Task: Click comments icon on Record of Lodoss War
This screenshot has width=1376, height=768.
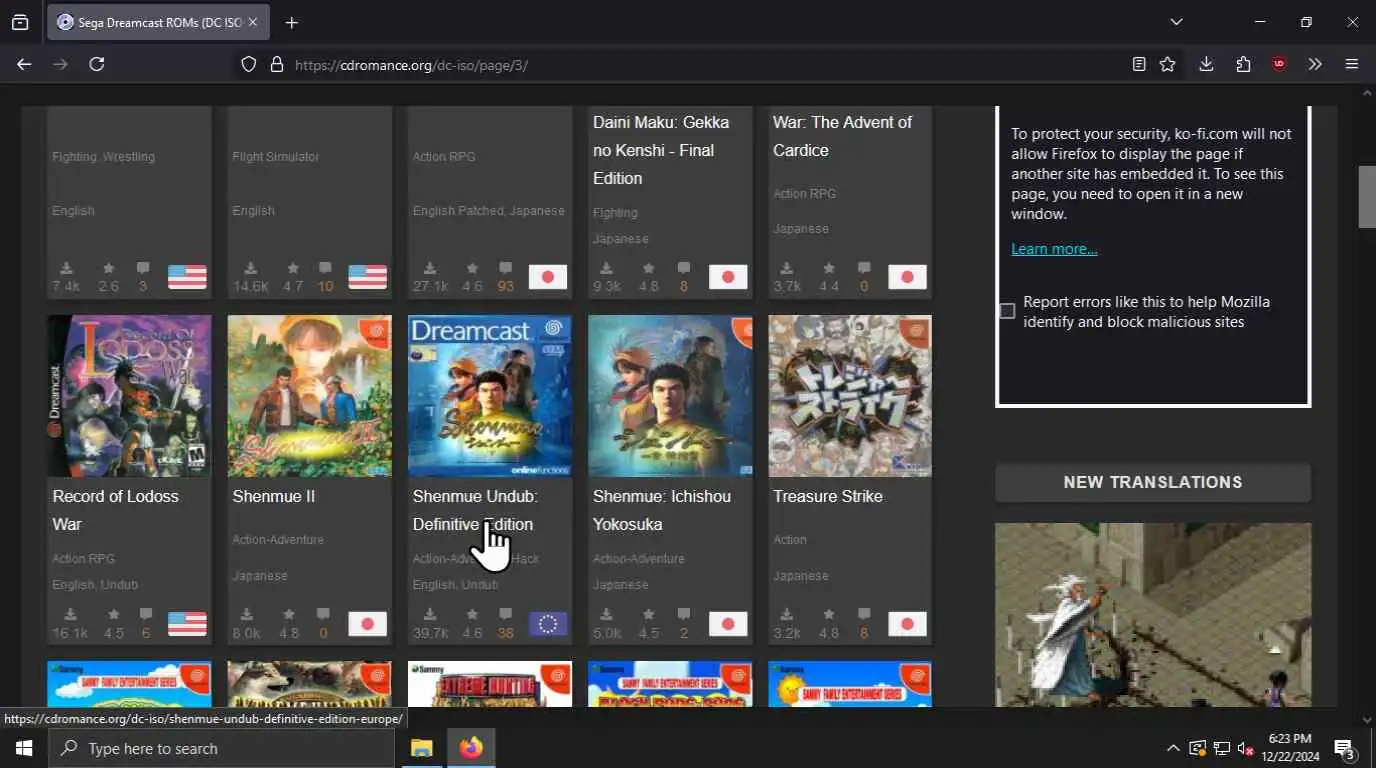Action: tap(146, 614)
